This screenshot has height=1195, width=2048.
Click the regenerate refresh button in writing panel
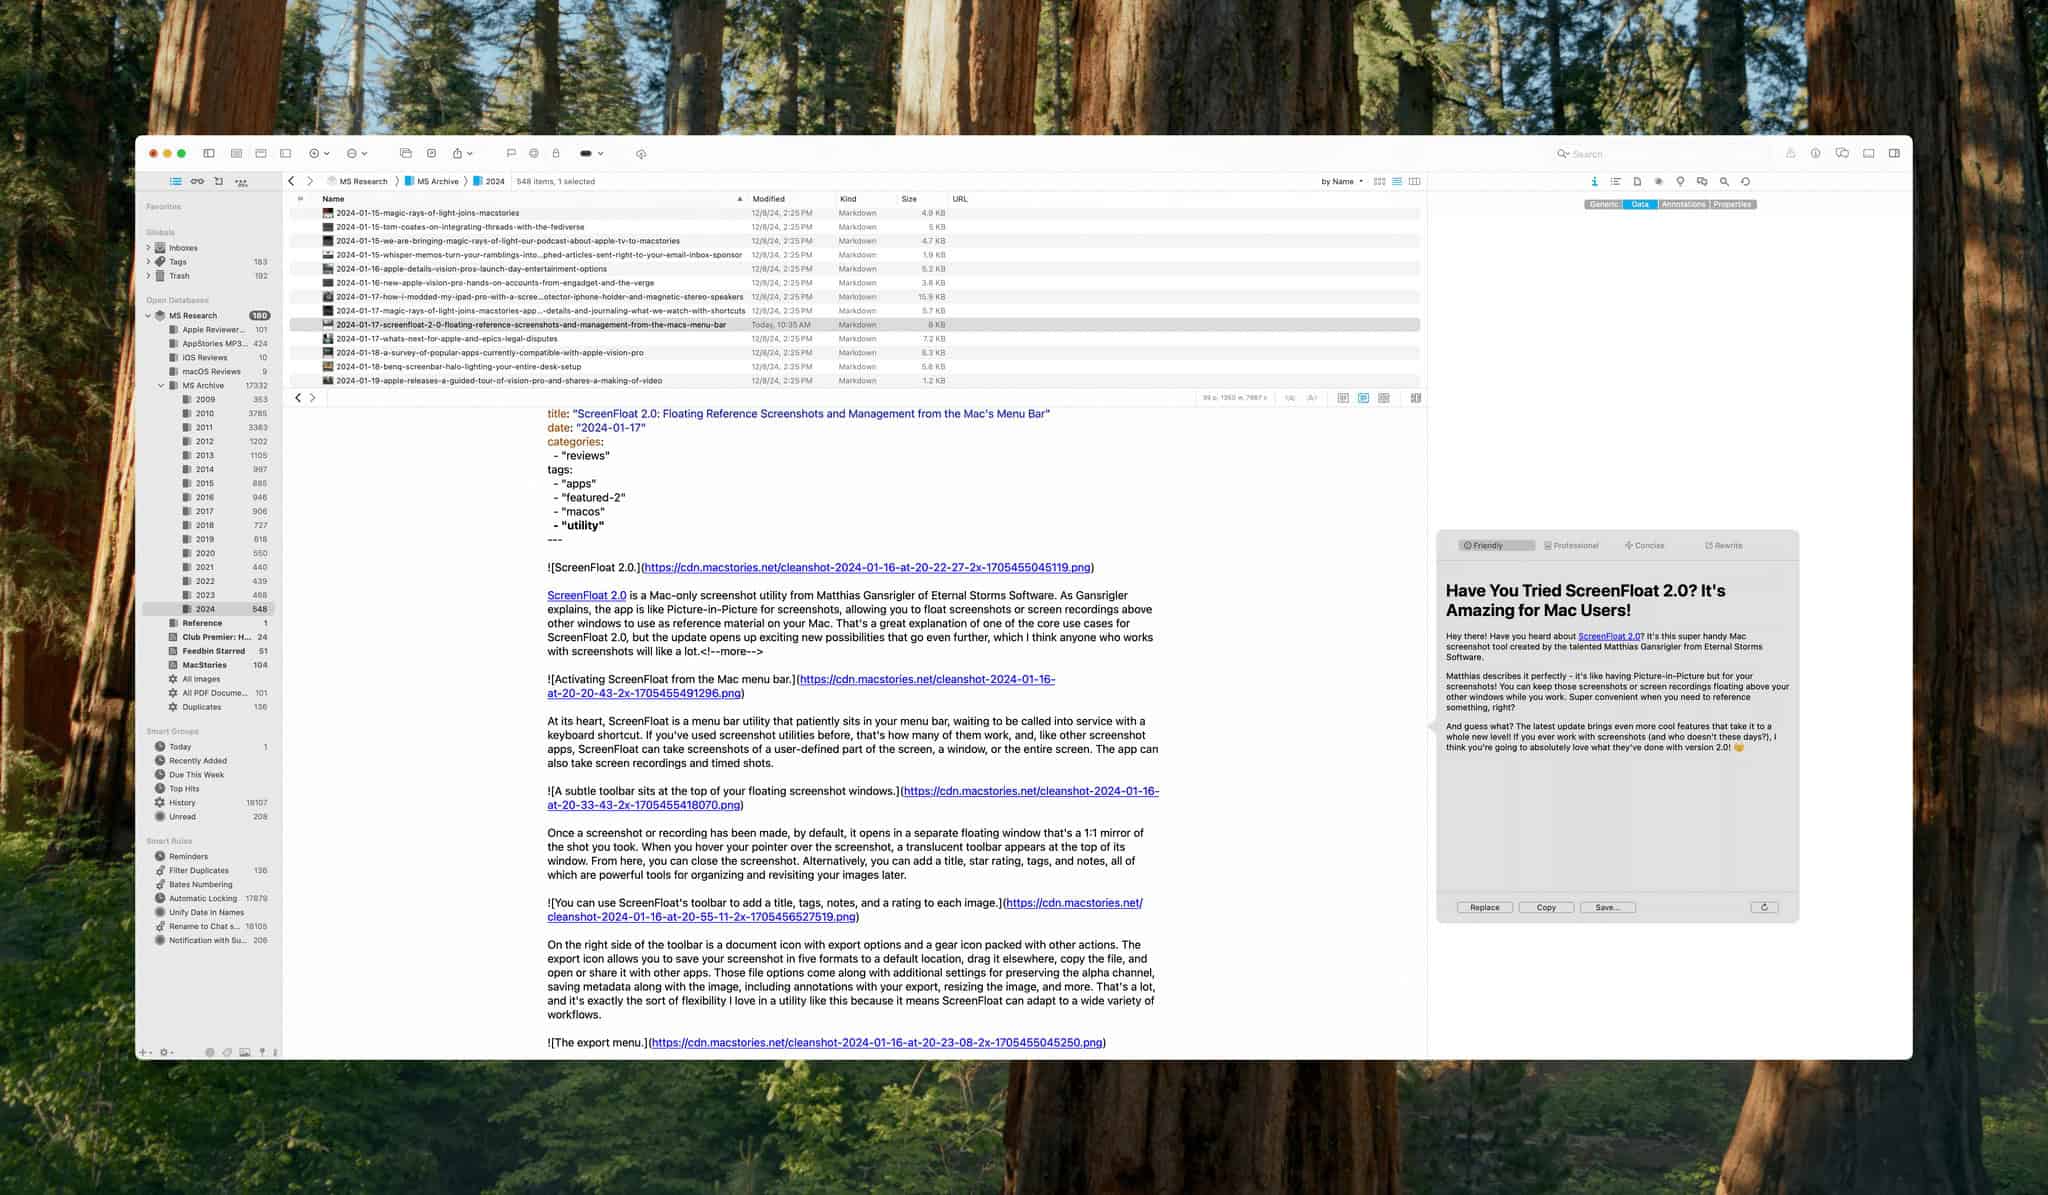coord(1764,907)
